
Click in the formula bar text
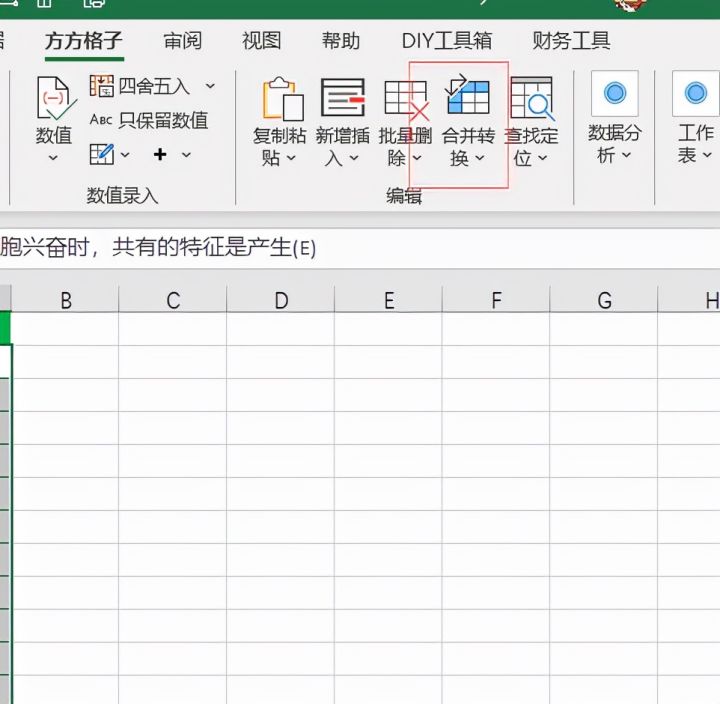pyautogui.click(x=158, y=248)
